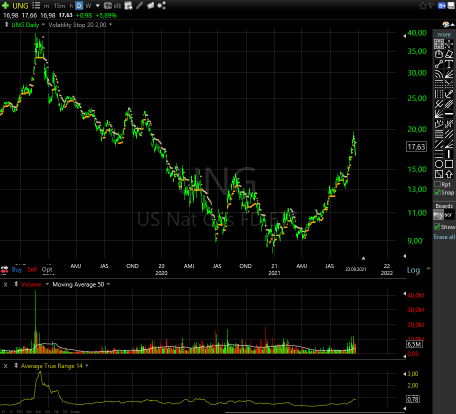The image size is (456, 414).
Task: Select the highlighted board button under Boards
Action: coord(438,215)
